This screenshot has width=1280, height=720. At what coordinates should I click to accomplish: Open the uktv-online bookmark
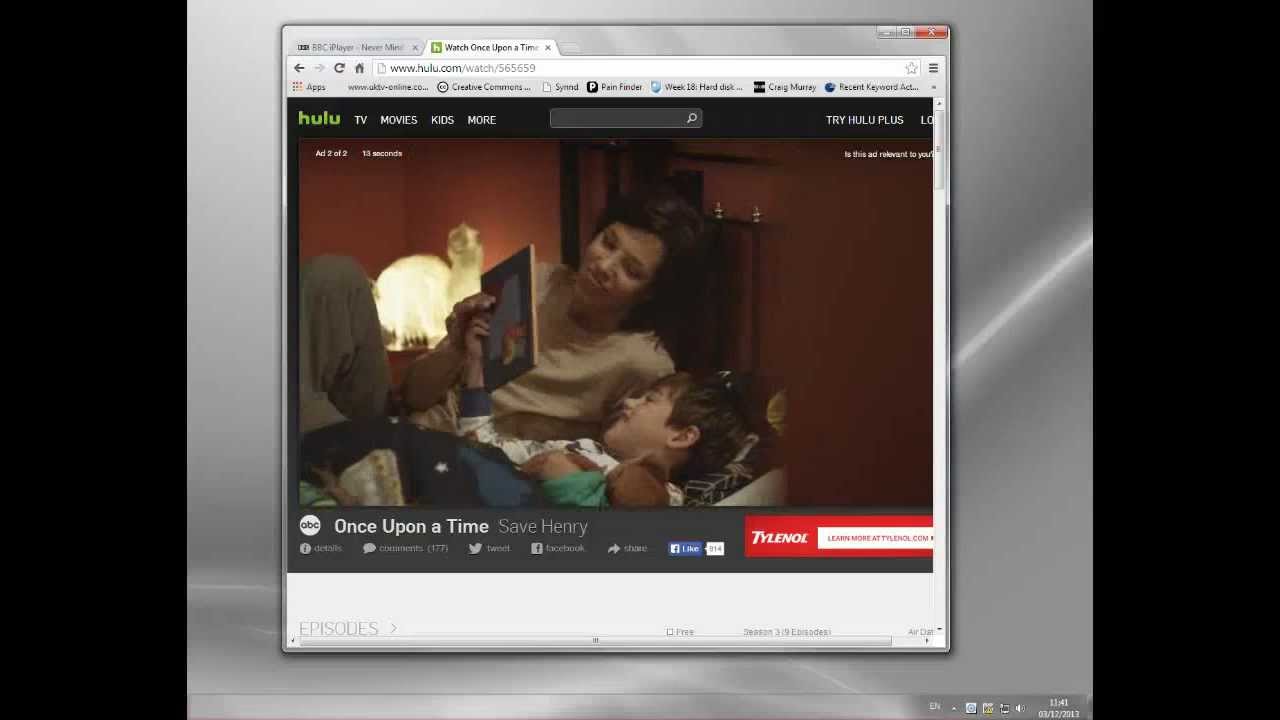[x=388, y=87]
